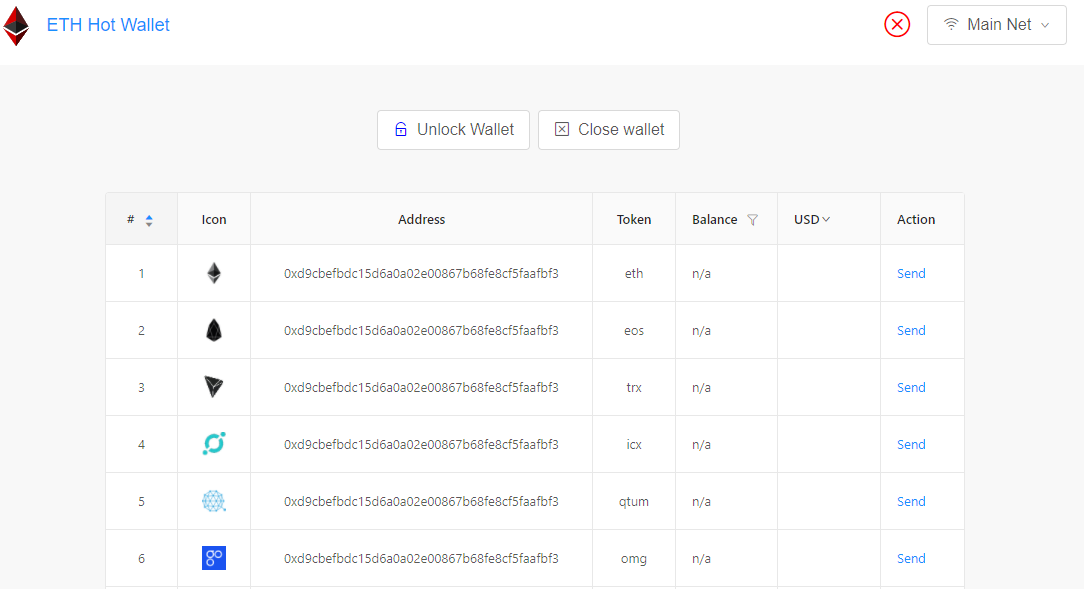Image resolution: width=1084 pixels, height=589 pixels.
Task: Click the n/a balance in qtum row
Action: [701, 501]
